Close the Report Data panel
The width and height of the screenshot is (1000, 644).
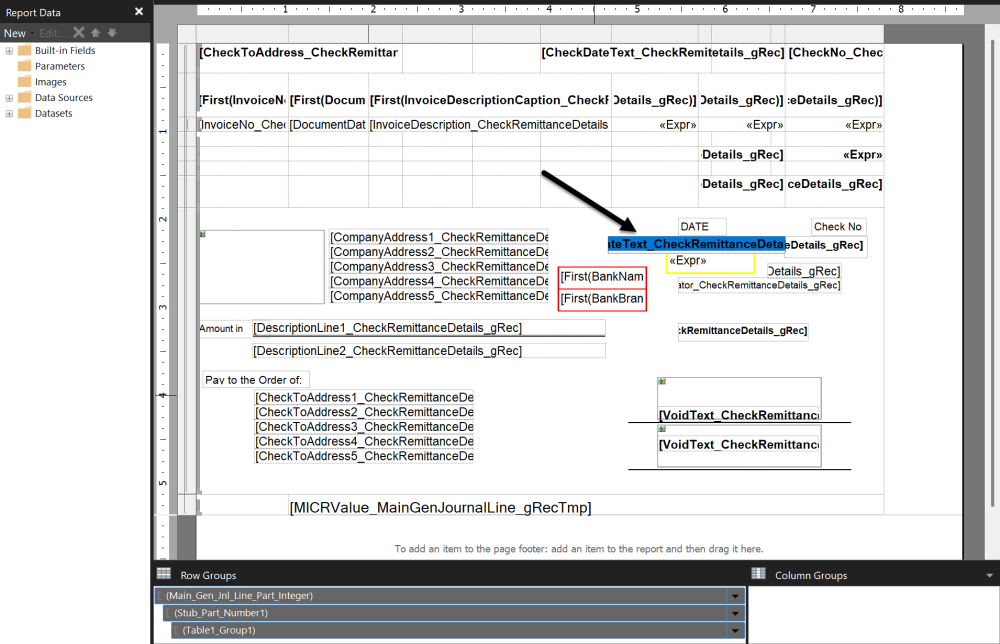(x=138, y=12)
